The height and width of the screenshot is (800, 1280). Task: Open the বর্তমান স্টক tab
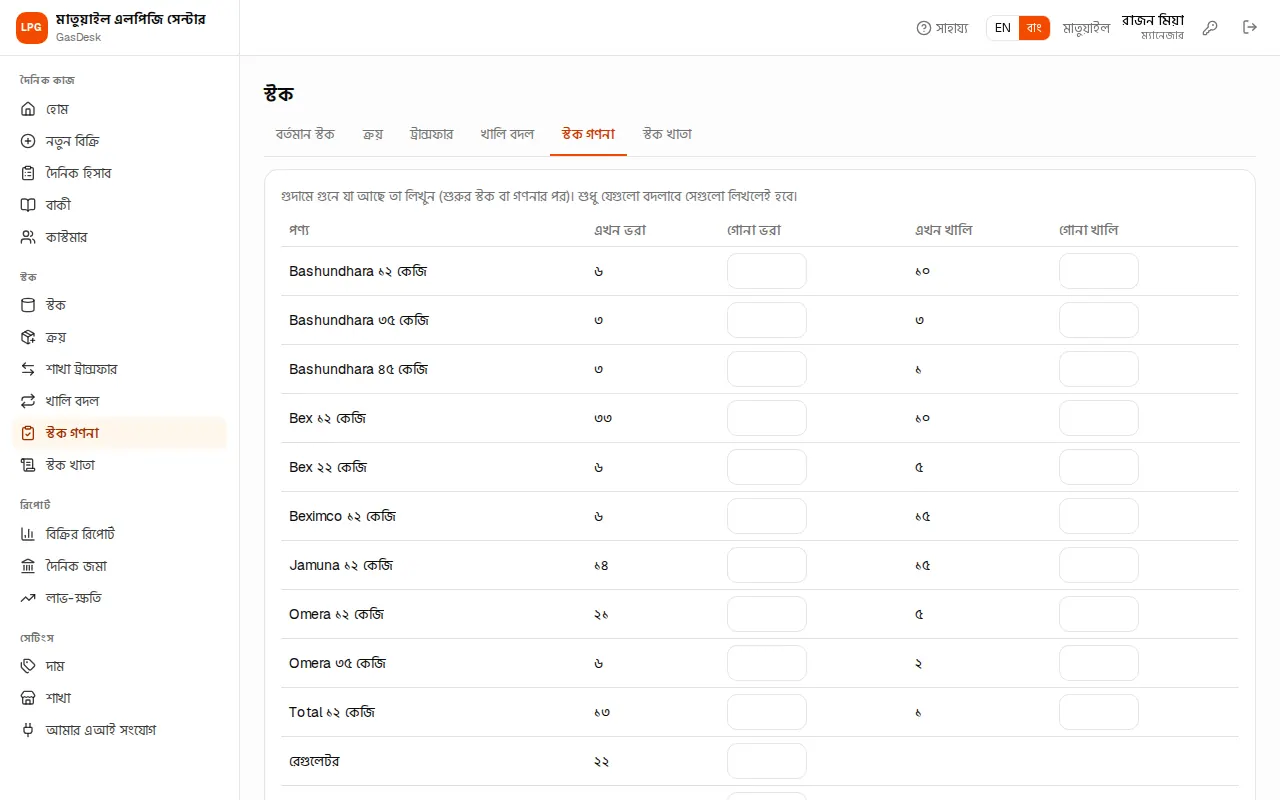click(305, 134)
